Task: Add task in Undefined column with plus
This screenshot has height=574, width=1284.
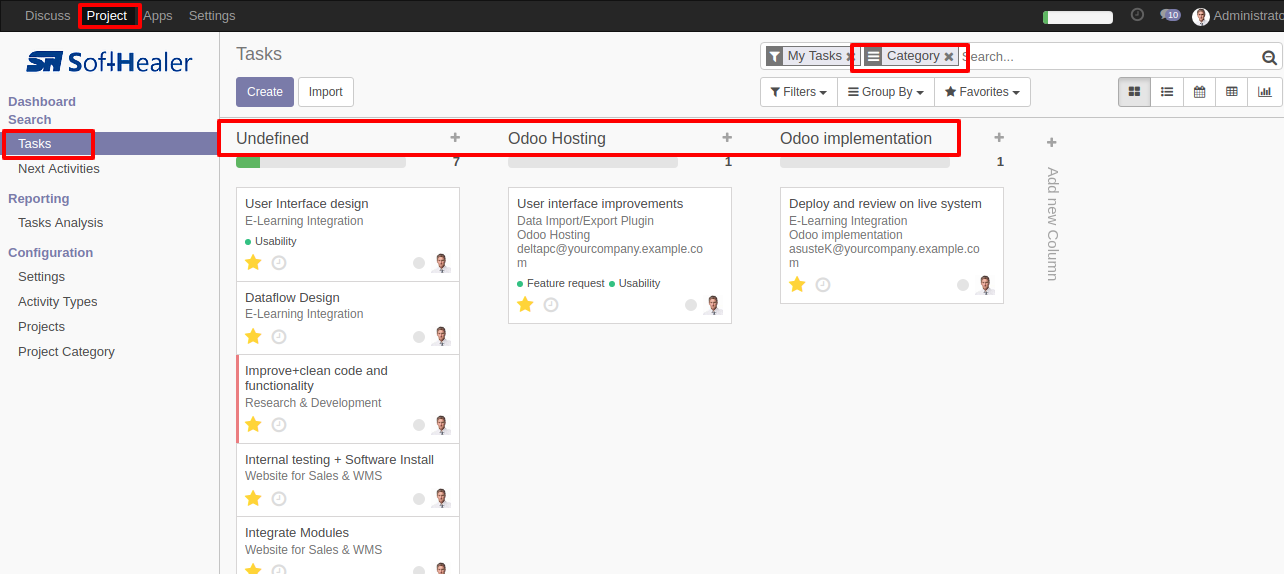Action: click(455, 138)
